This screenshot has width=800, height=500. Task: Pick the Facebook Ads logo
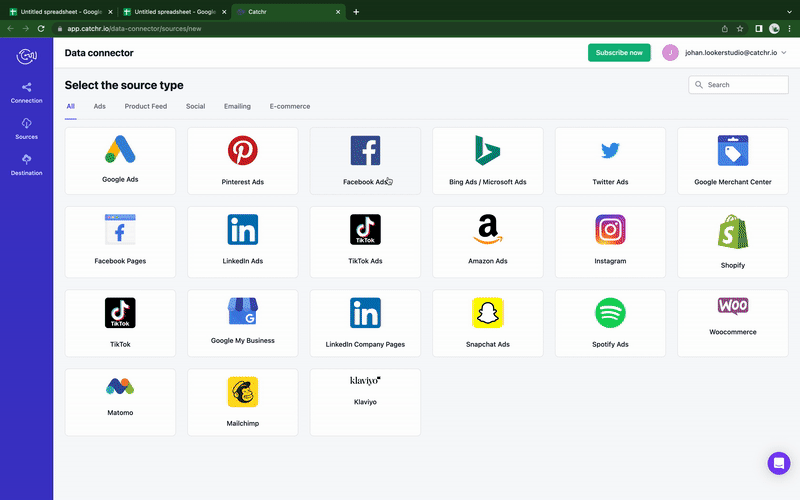point(365,151)
